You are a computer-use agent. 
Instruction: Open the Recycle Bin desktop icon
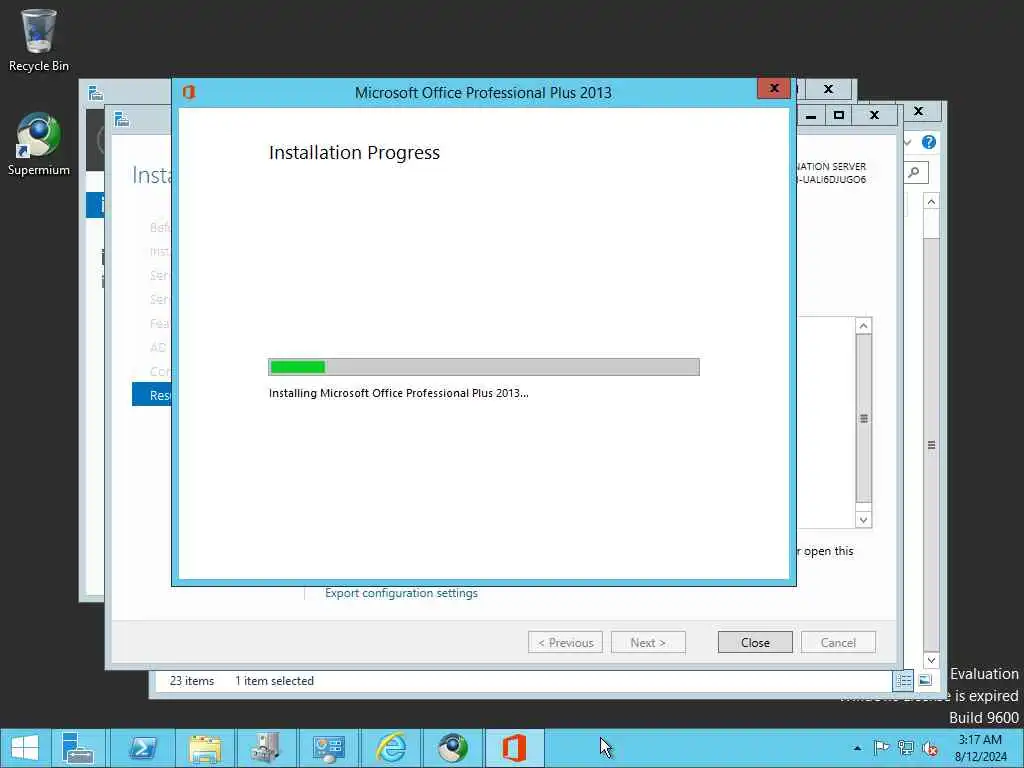39,40
